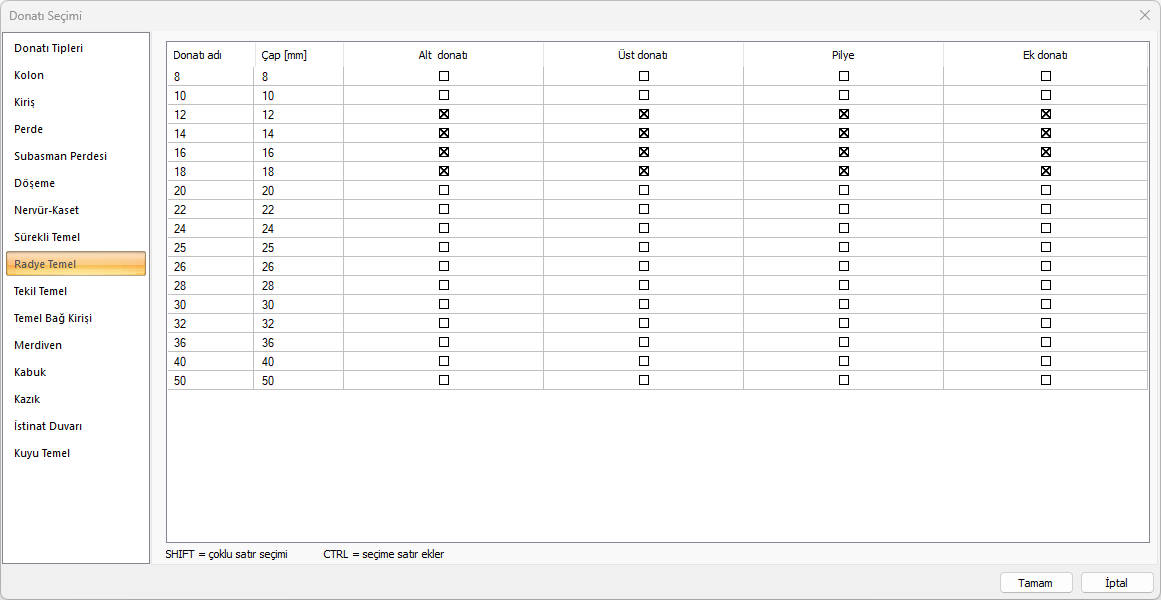Open the Kolon reinforcement category
1161x600 pixels.
click(x=29, y=75)
